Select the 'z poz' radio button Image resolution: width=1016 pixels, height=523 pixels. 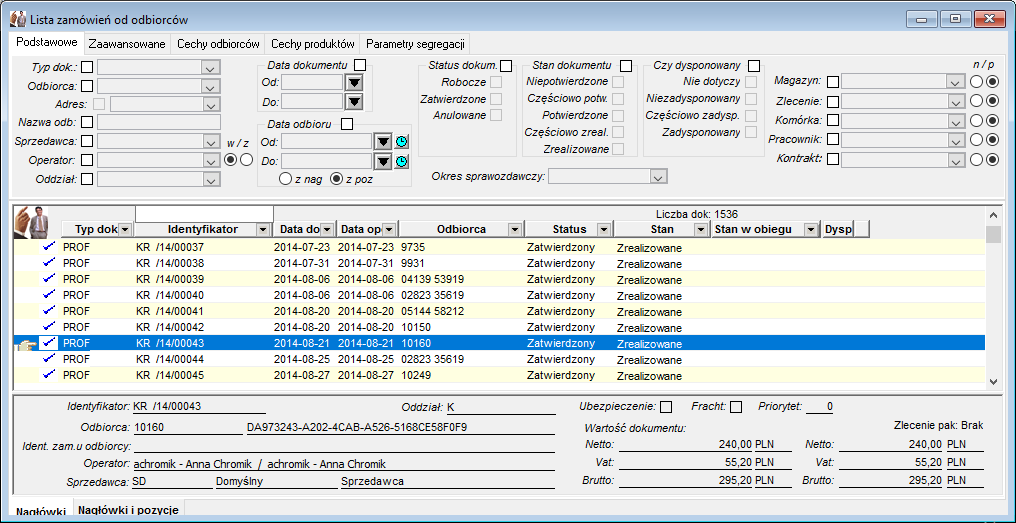[336, 180]
